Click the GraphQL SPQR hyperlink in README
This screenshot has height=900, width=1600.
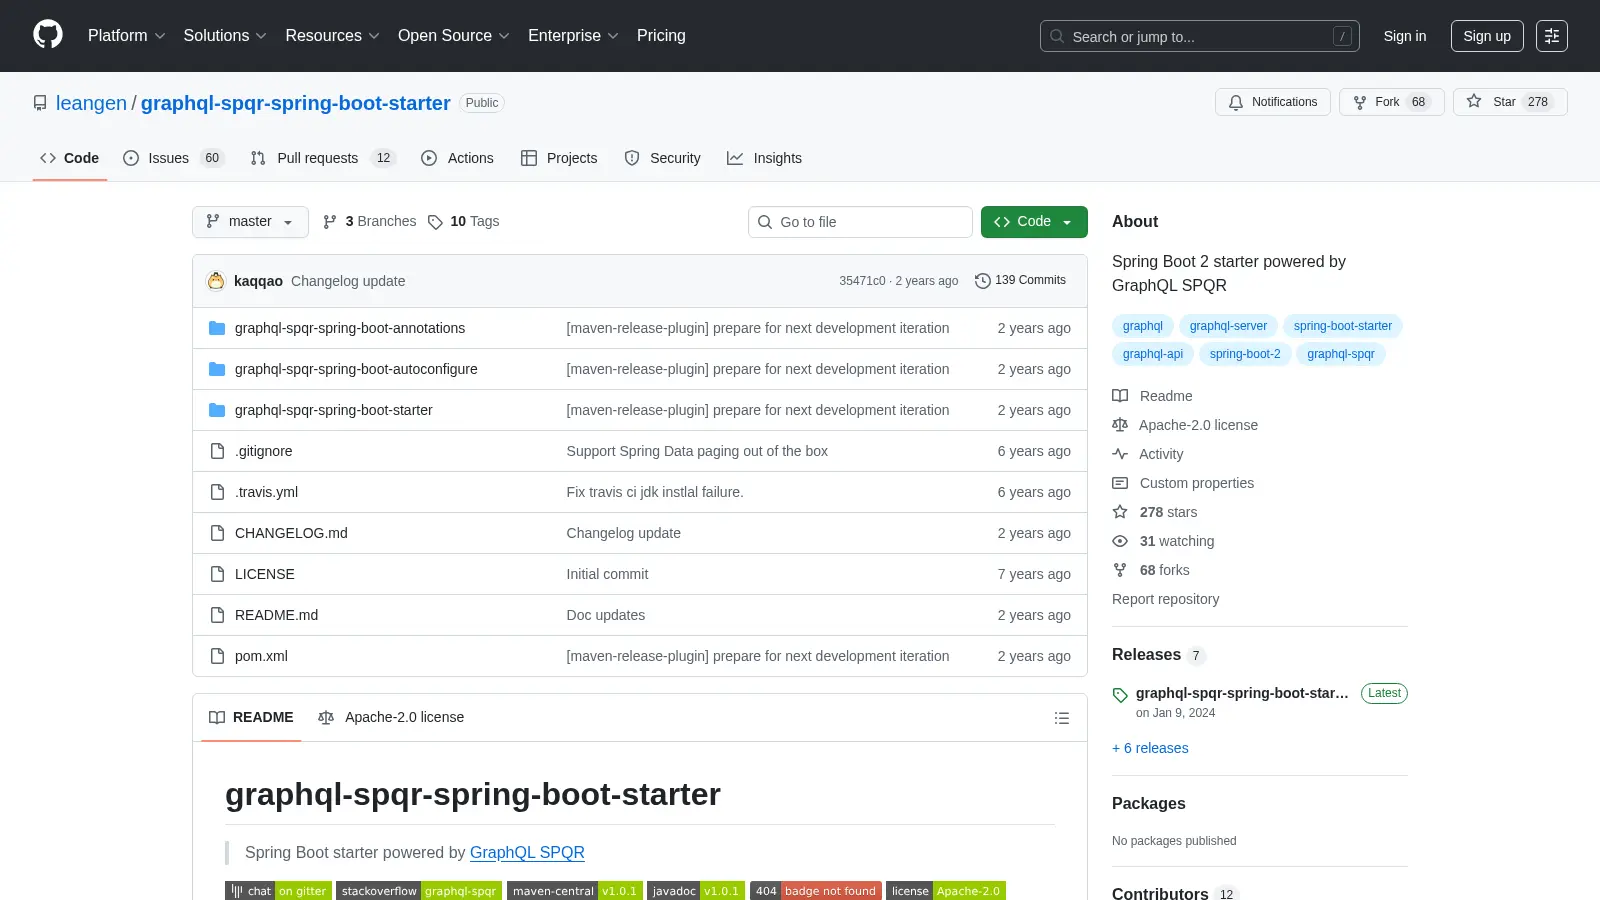tap(527, 852)
